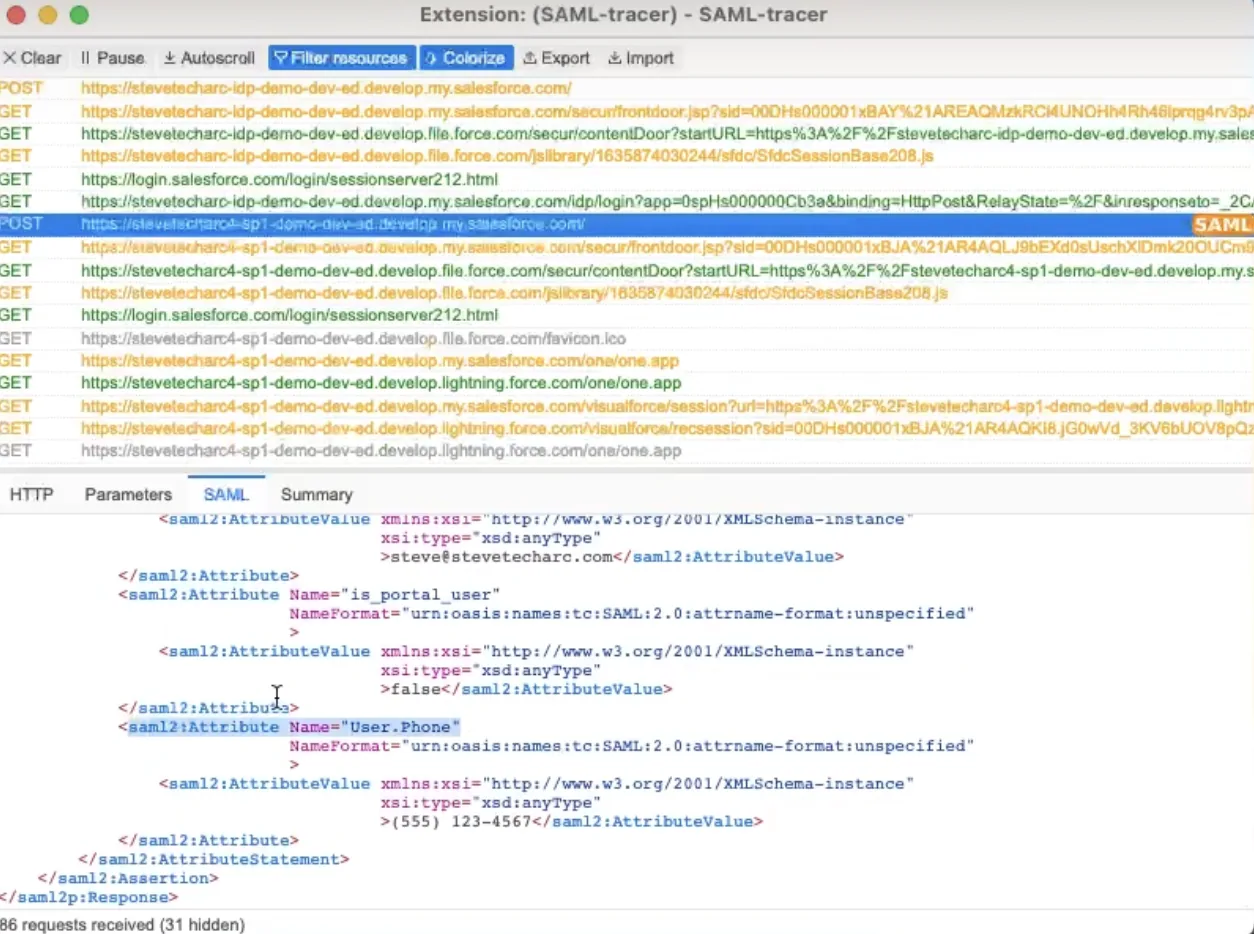
Task: Select the highlighted POST sp1-demo request with SAML badge
Action: [x=627, y=224]
